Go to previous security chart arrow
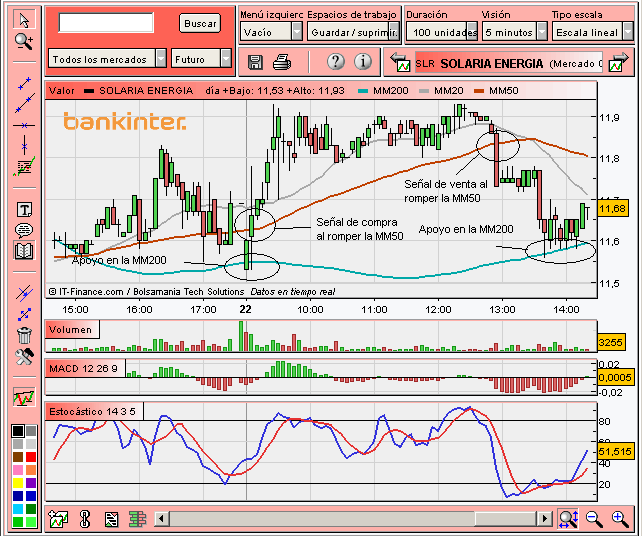The image size is (642, 539). coord(400,62)
